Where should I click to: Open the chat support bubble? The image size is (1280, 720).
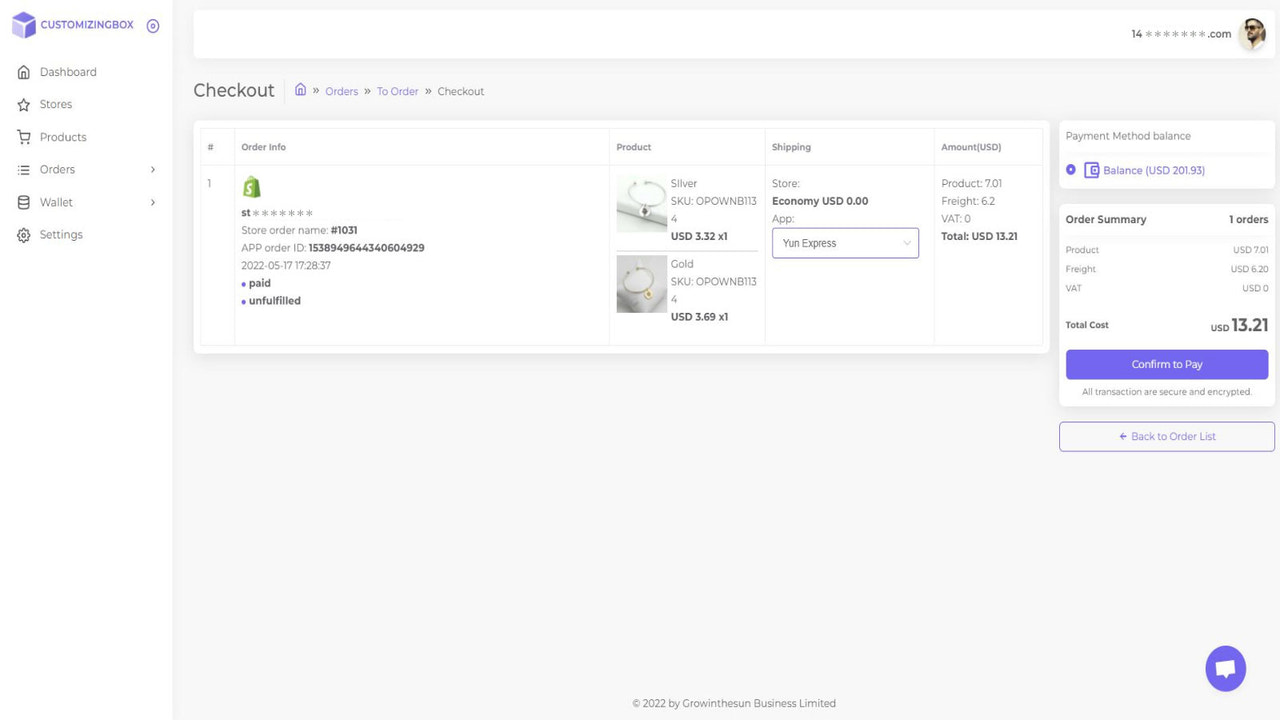(1225, 667)
